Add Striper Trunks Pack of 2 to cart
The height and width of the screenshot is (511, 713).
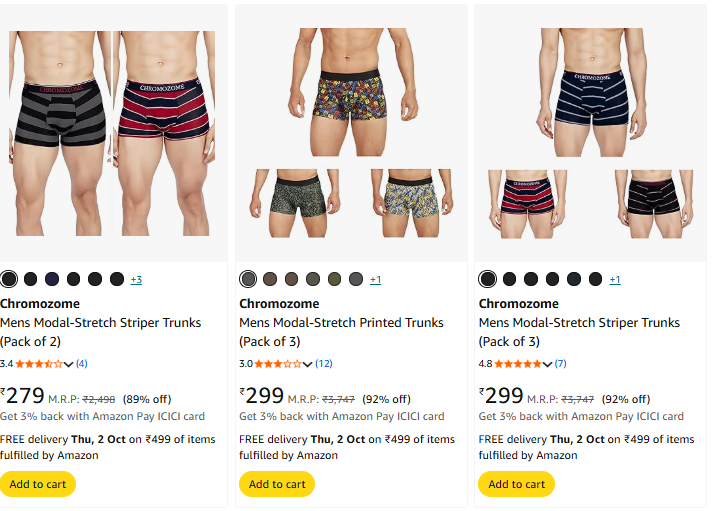(x=38, y=484)
